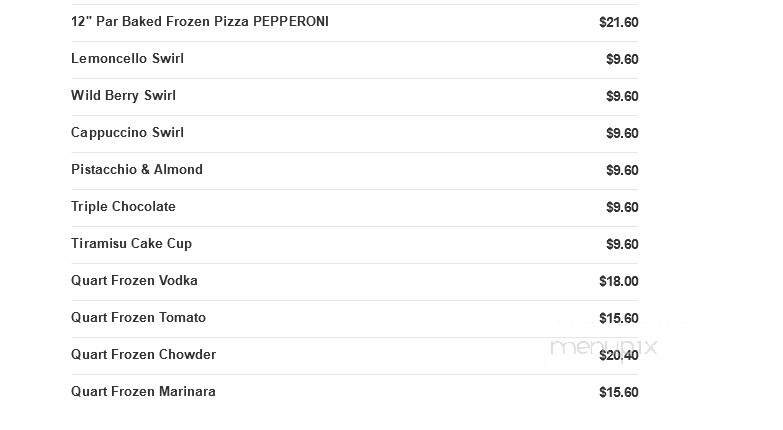
Task: Click the $15.60 price for Frozen Tomato
Action: (619, 318)
